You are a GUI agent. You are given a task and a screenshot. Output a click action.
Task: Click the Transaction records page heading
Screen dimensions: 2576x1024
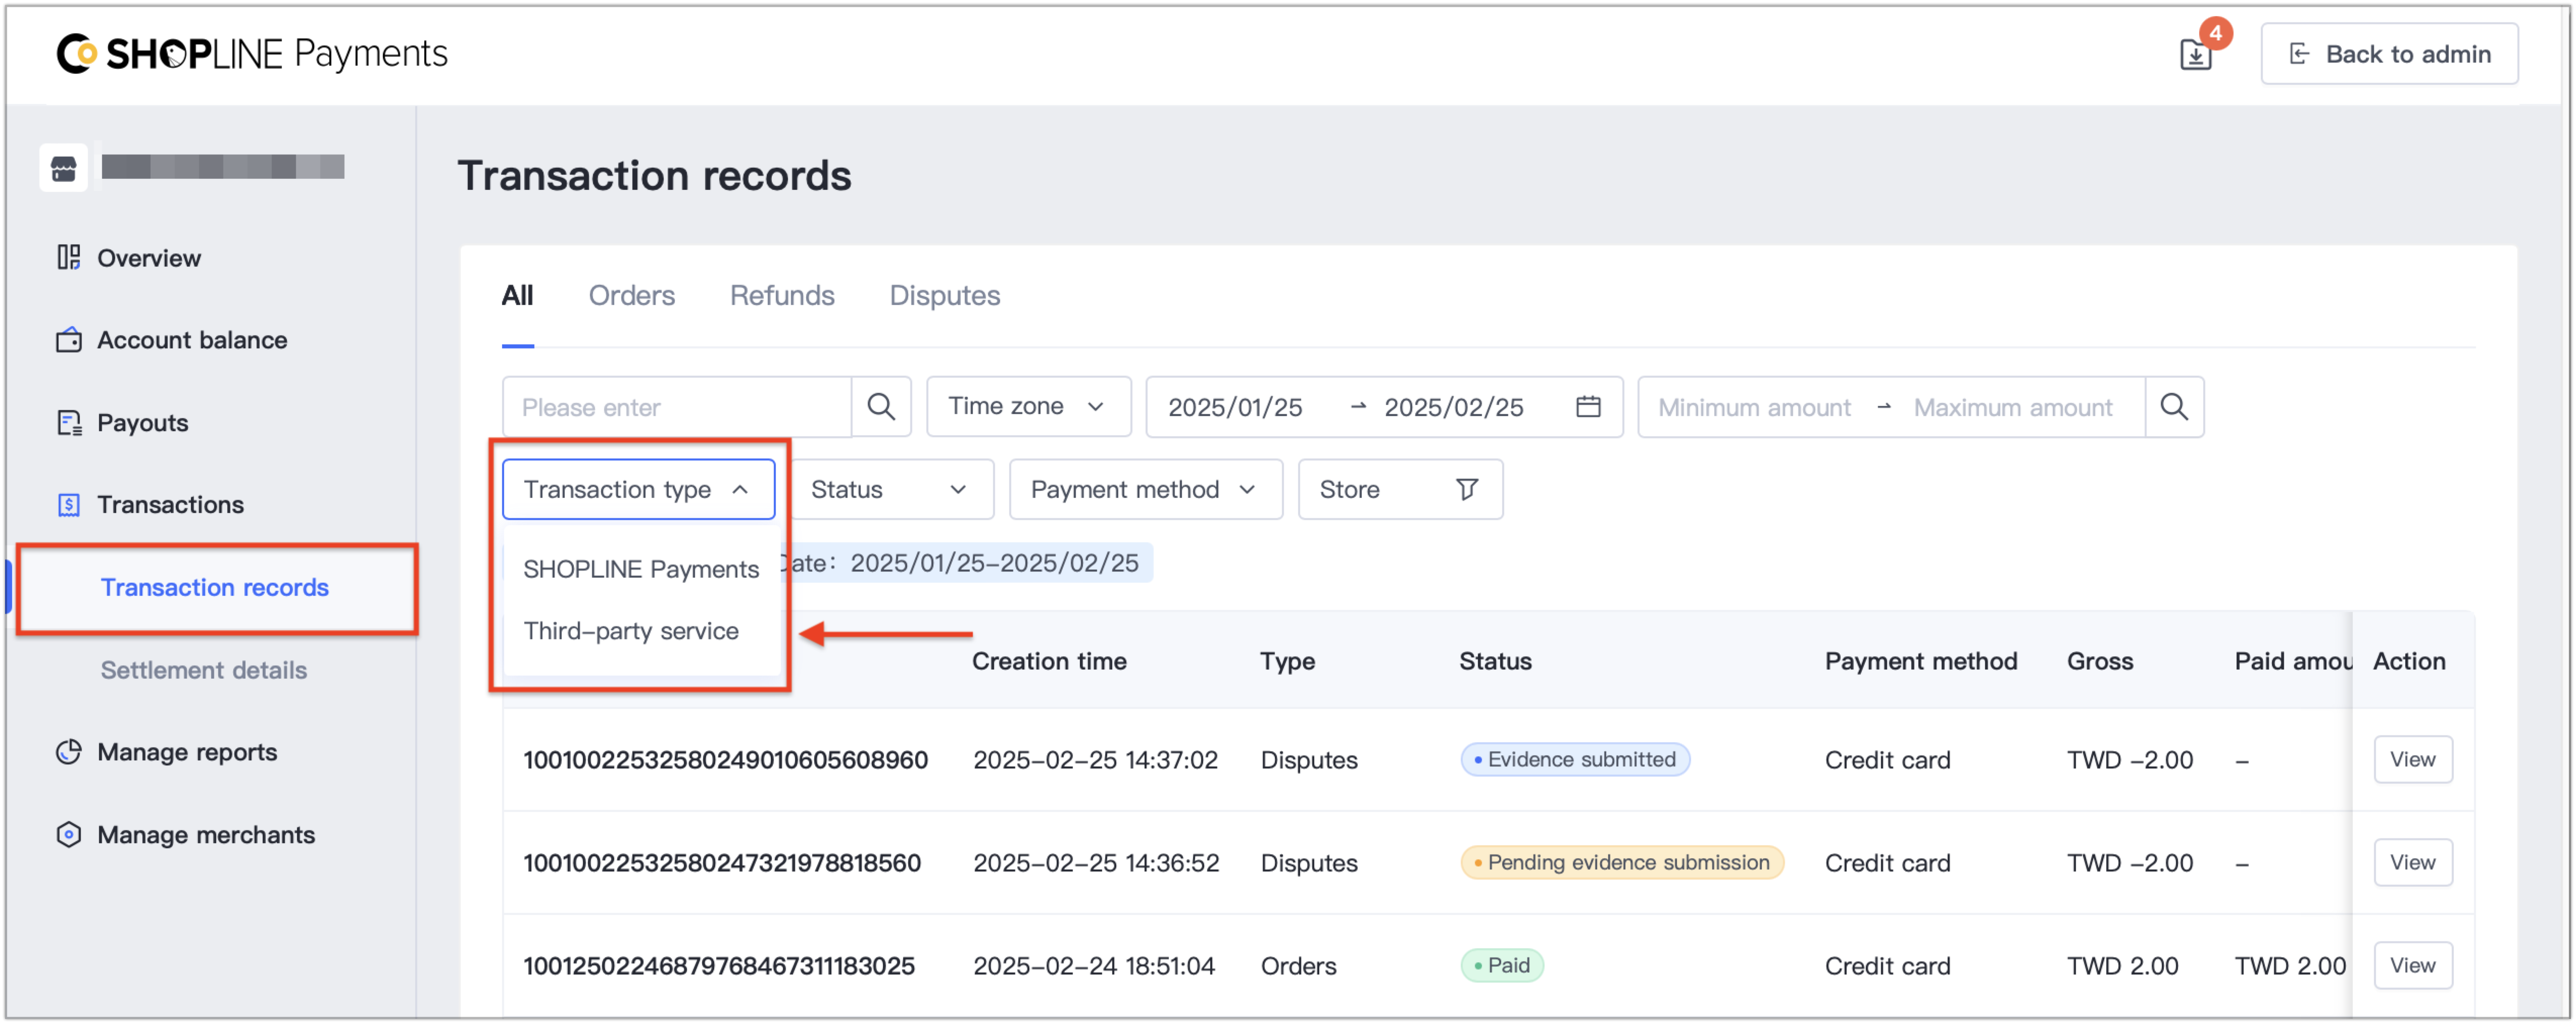(654, 176)
